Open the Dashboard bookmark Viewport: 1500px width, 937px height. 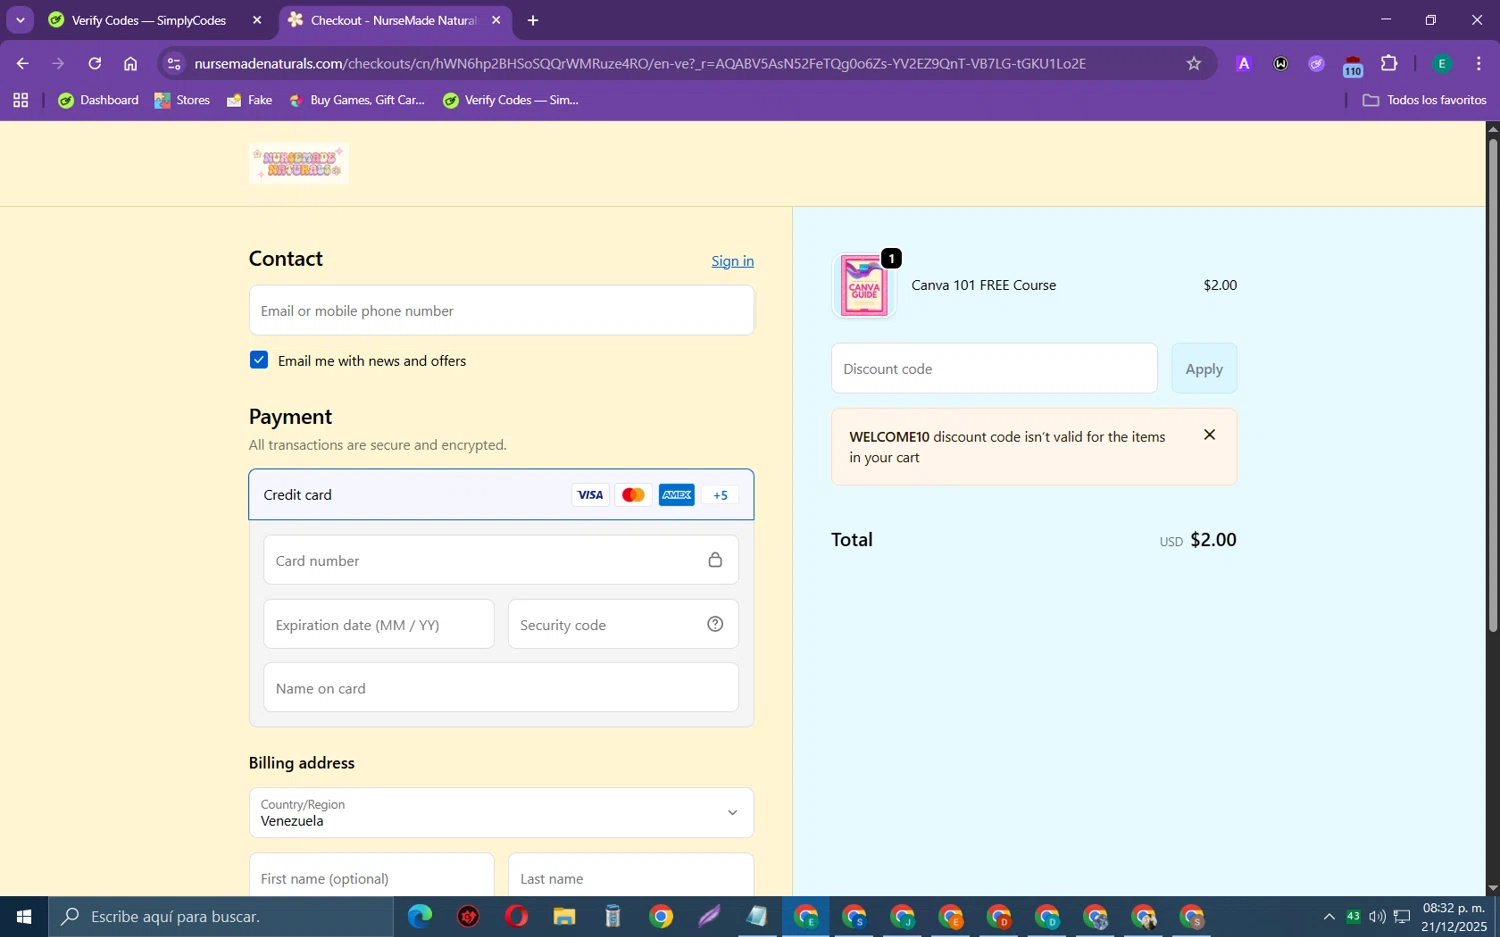[x=99, y=100]
